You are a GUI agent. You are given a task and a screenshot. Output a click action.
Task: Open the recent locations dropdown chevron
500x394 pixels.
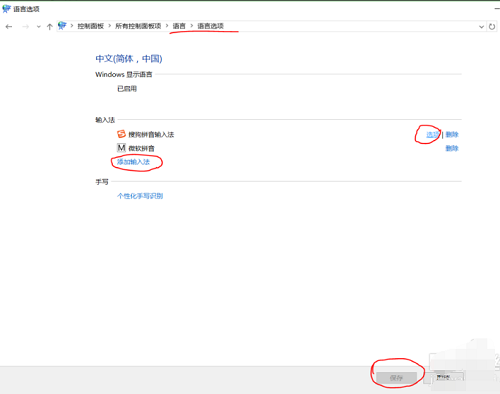pos(39,27)
